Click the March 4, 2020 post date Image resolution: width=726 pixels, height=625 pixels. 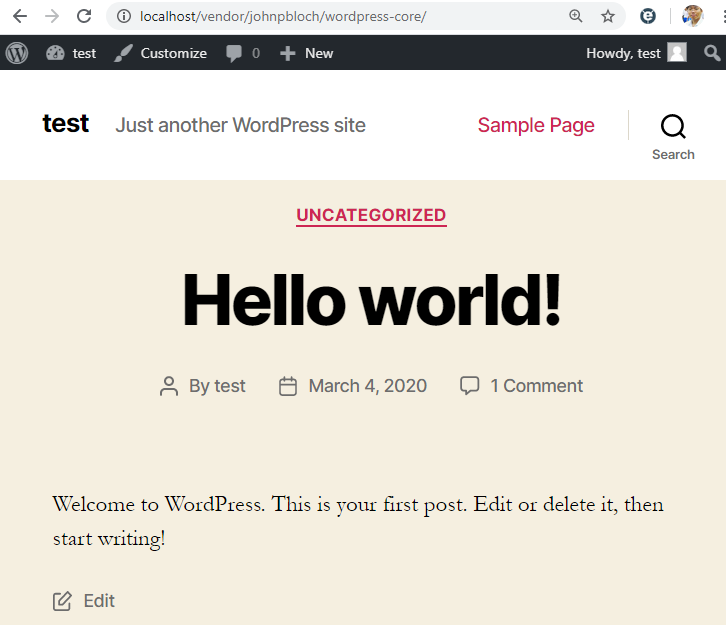click(367, 386)
